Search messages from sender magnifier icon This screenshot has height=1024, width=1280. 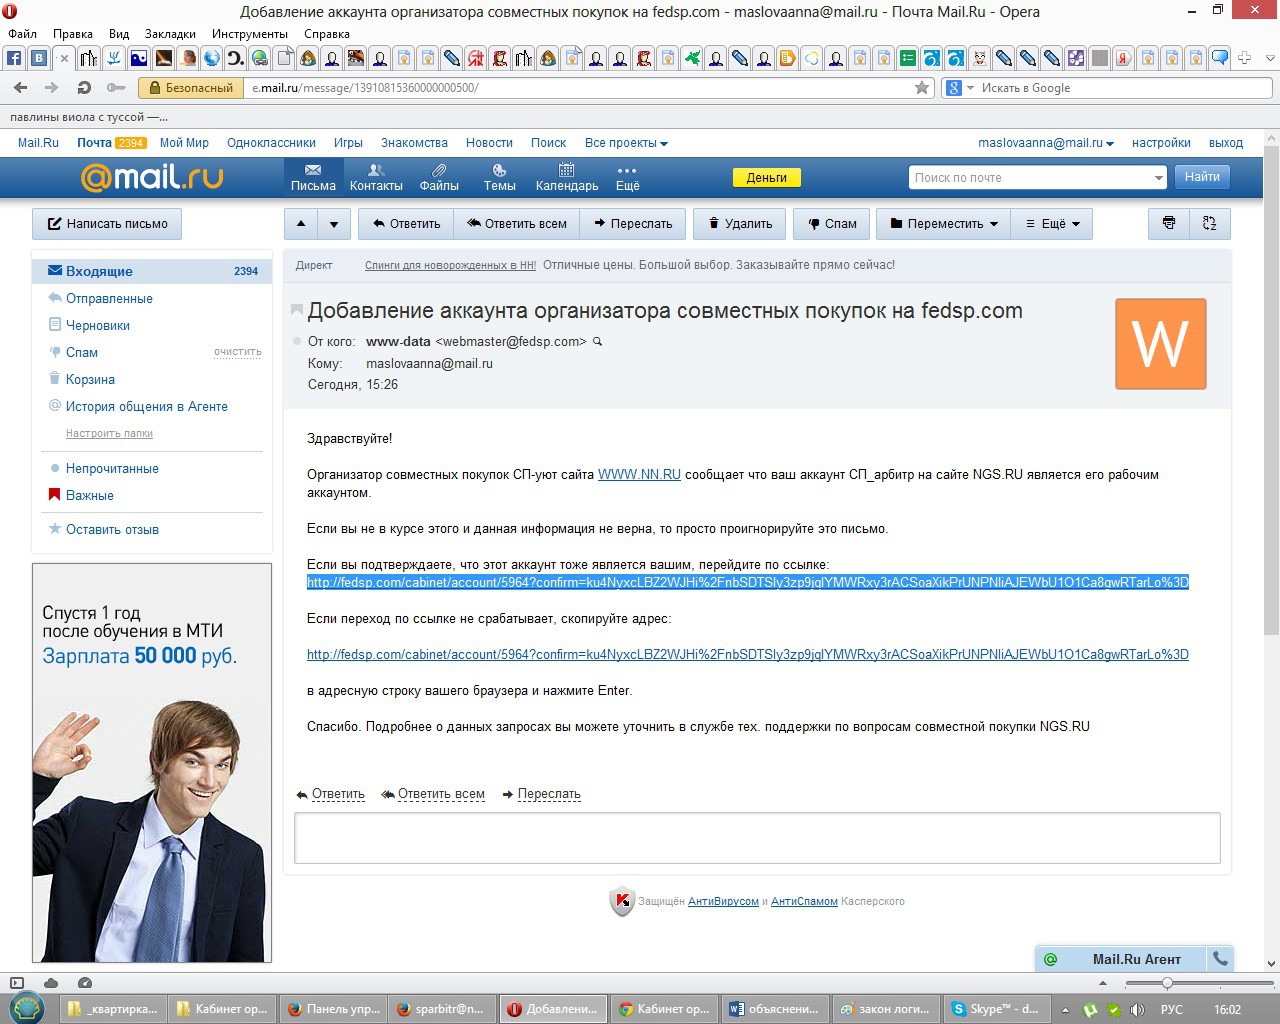(x=598, y=342)
